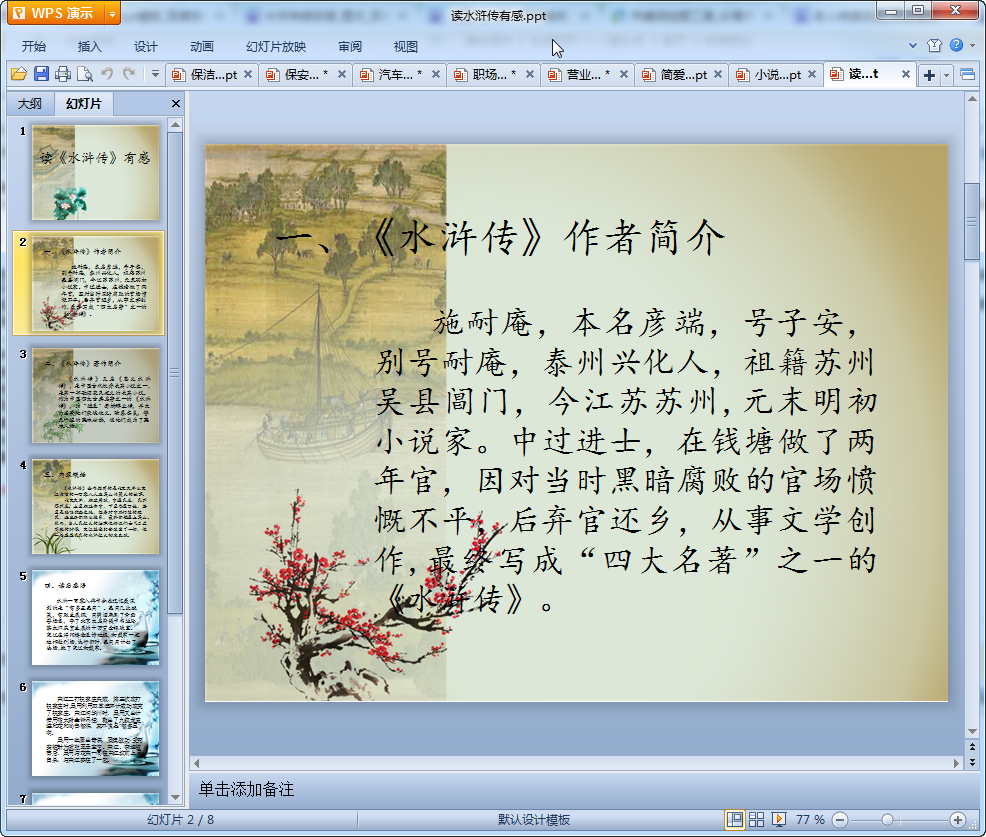
Task: Click the Print icon
Action: click(63, 74)
